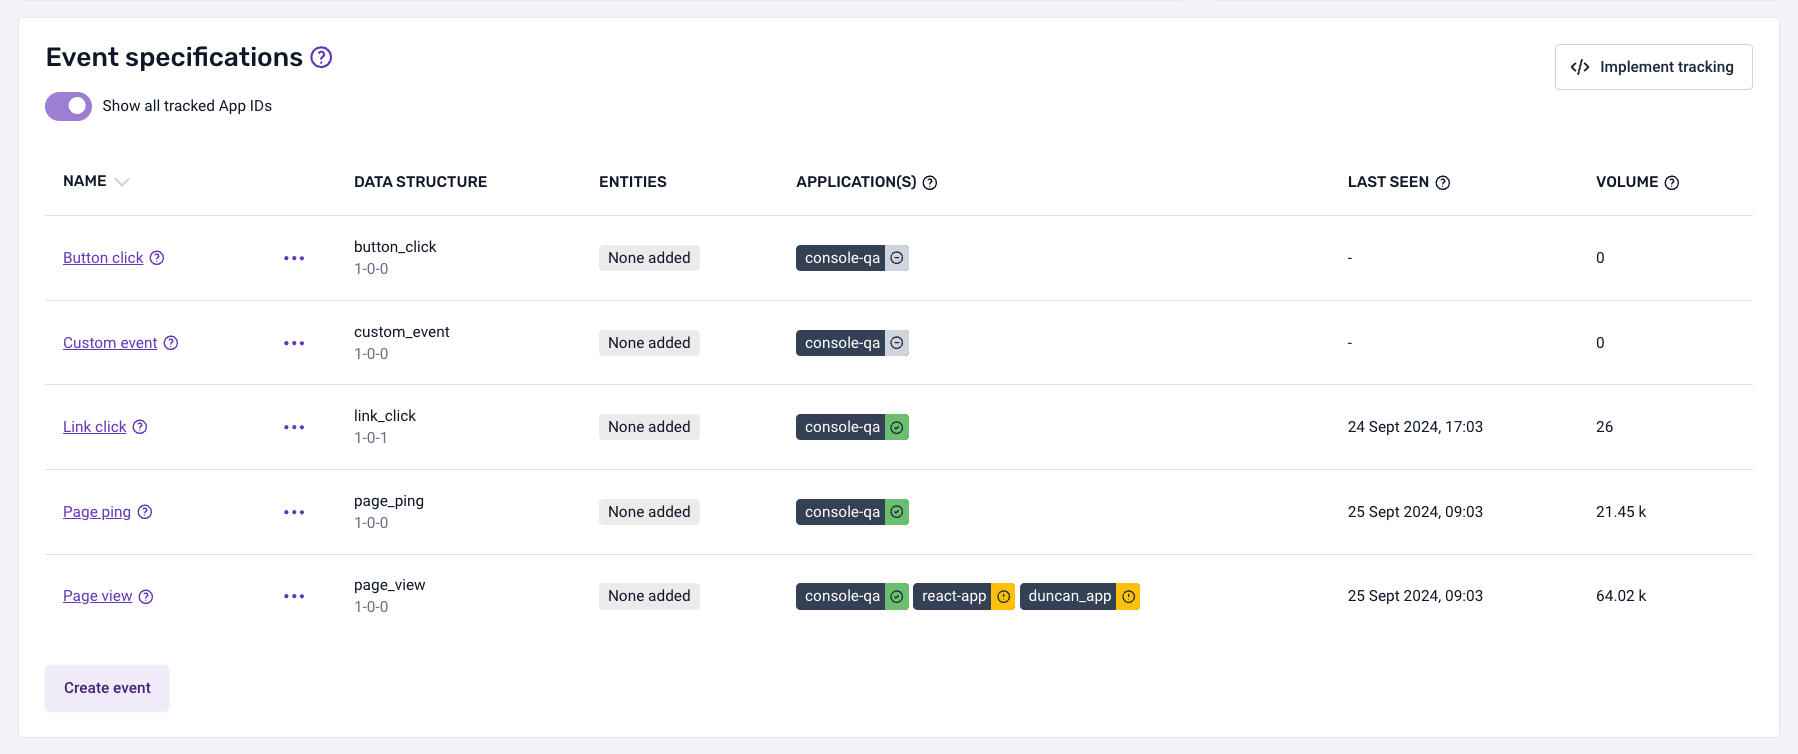Open three-dot menu for Page view row
This screenshot has width=1798, height=754.
point(294,596)
